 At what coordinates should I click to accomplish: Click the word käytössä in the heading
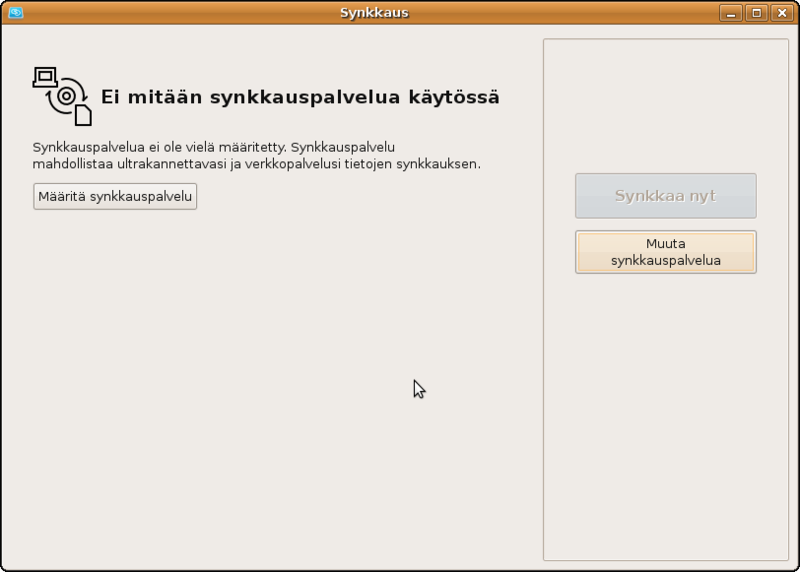pos(453,97)
